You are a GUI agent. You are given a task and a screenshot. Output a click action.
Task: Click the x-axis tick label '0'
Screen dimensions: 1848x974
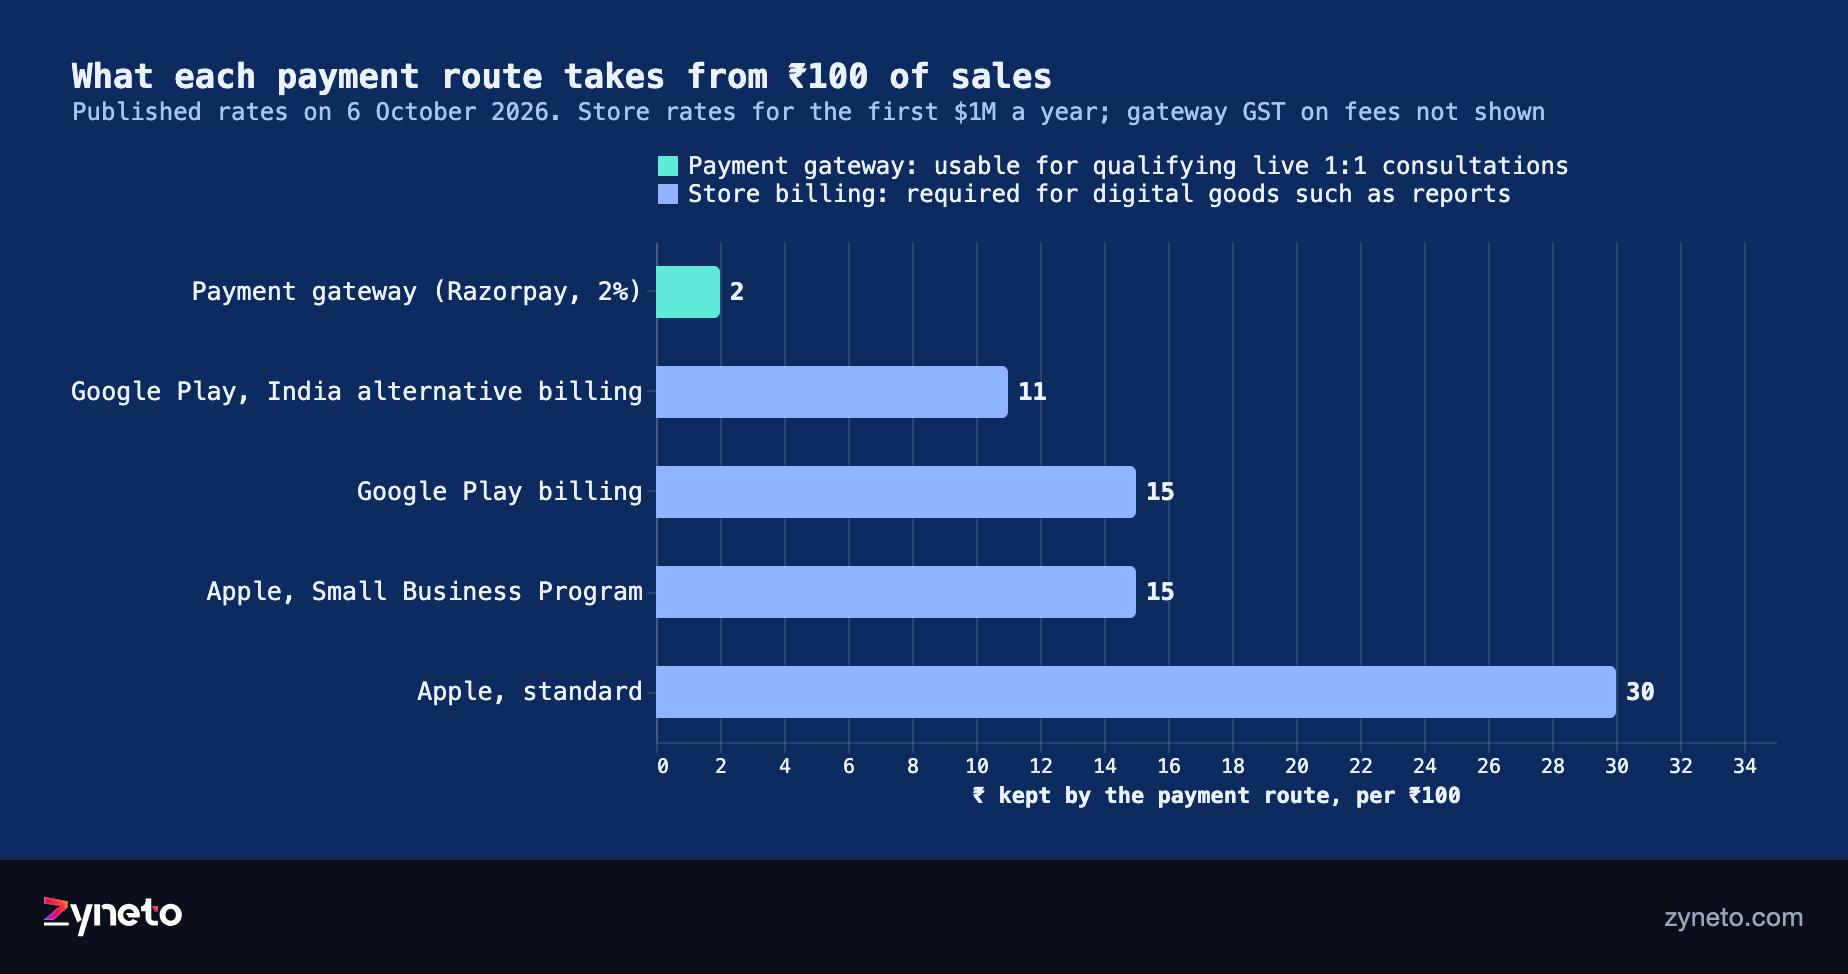[663, 766]
